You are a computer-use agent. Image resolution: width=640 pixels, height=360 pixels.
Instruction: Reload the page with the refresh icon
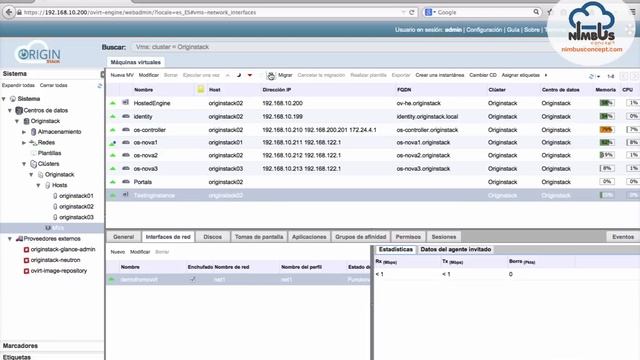[412, 12]
